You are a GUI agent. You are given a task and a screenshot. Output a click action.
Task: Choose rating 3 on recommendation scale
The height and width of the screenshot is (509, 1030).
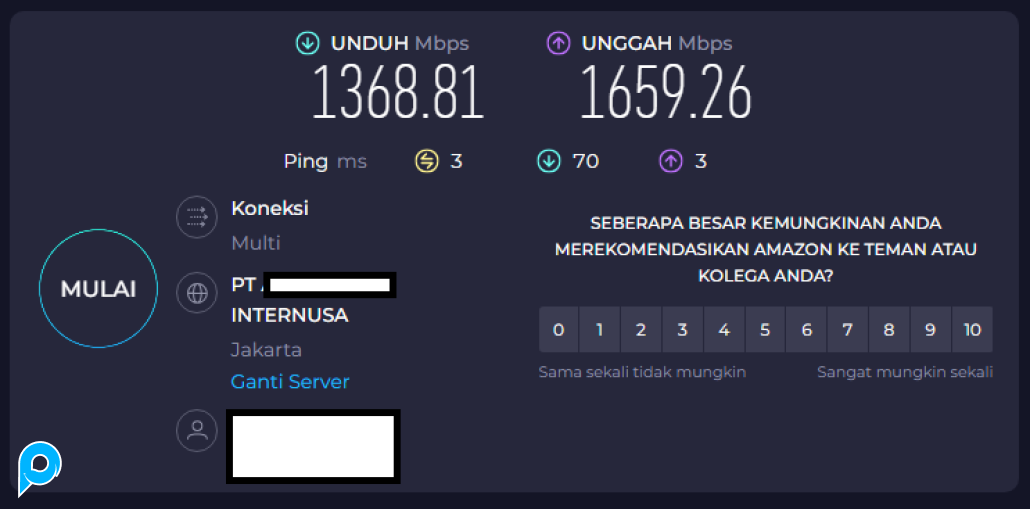click(682, 330)
